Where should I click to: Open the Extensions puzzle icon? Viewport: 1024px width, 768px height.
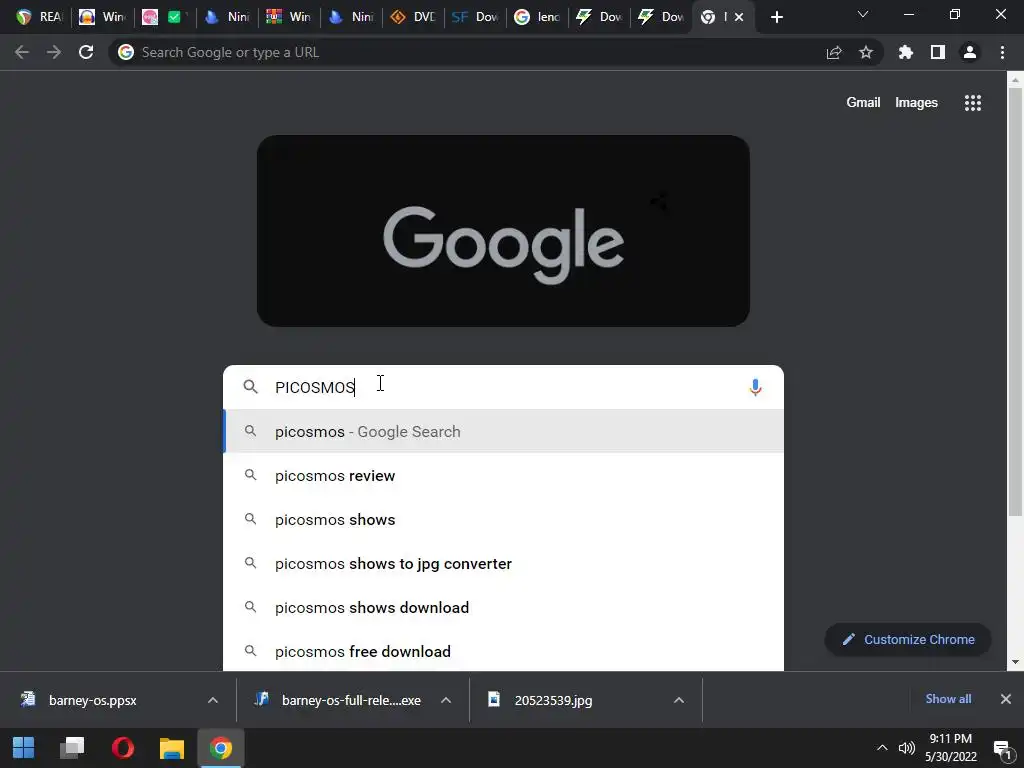906,52
